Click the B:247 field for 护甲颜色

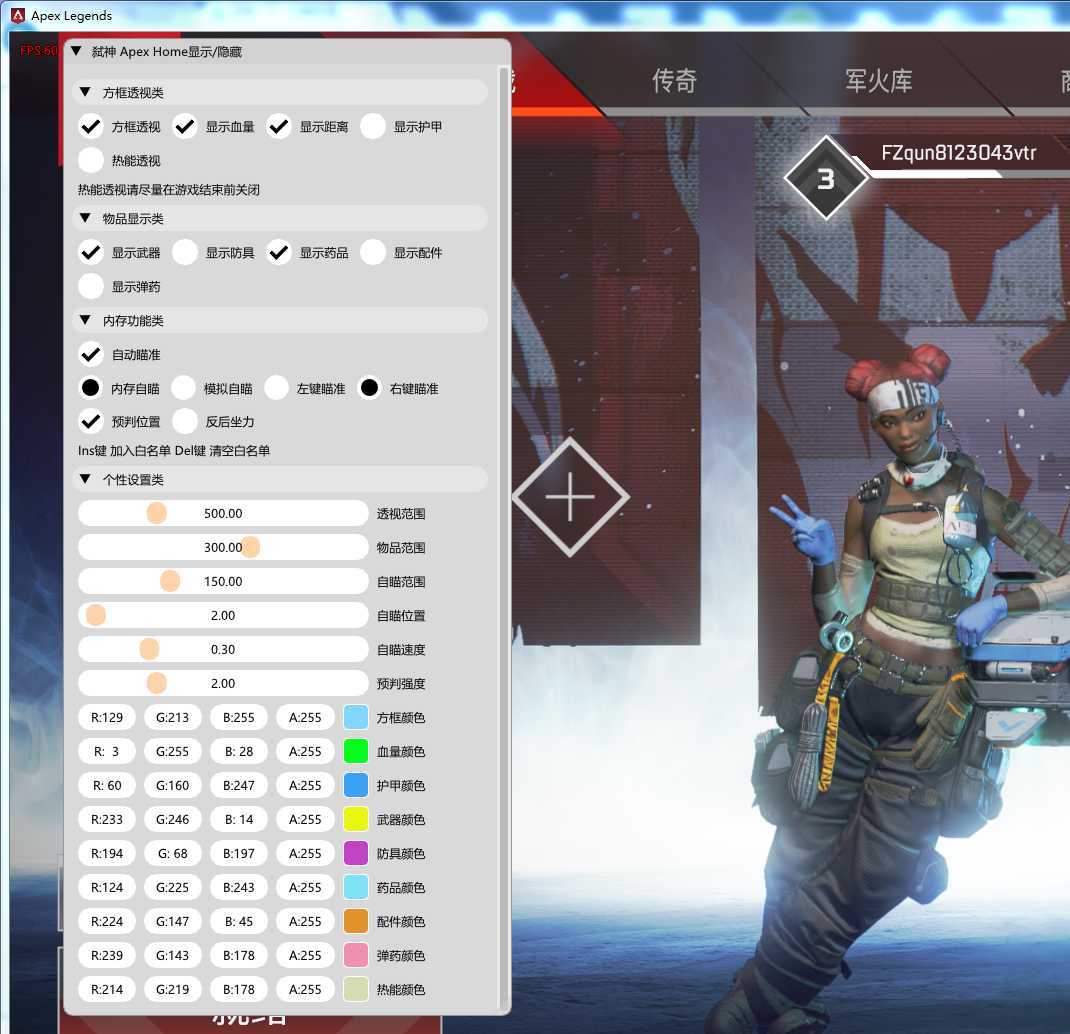click(x=239, y=785)
